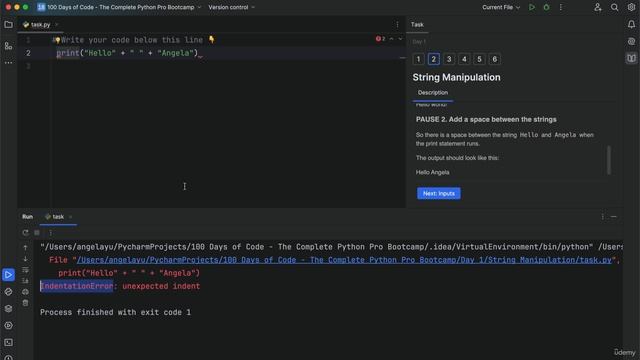The image size is (640, 360).
Task: Open the Code With Me user icon
Action: pyautogui.click(x=598, y=7)
